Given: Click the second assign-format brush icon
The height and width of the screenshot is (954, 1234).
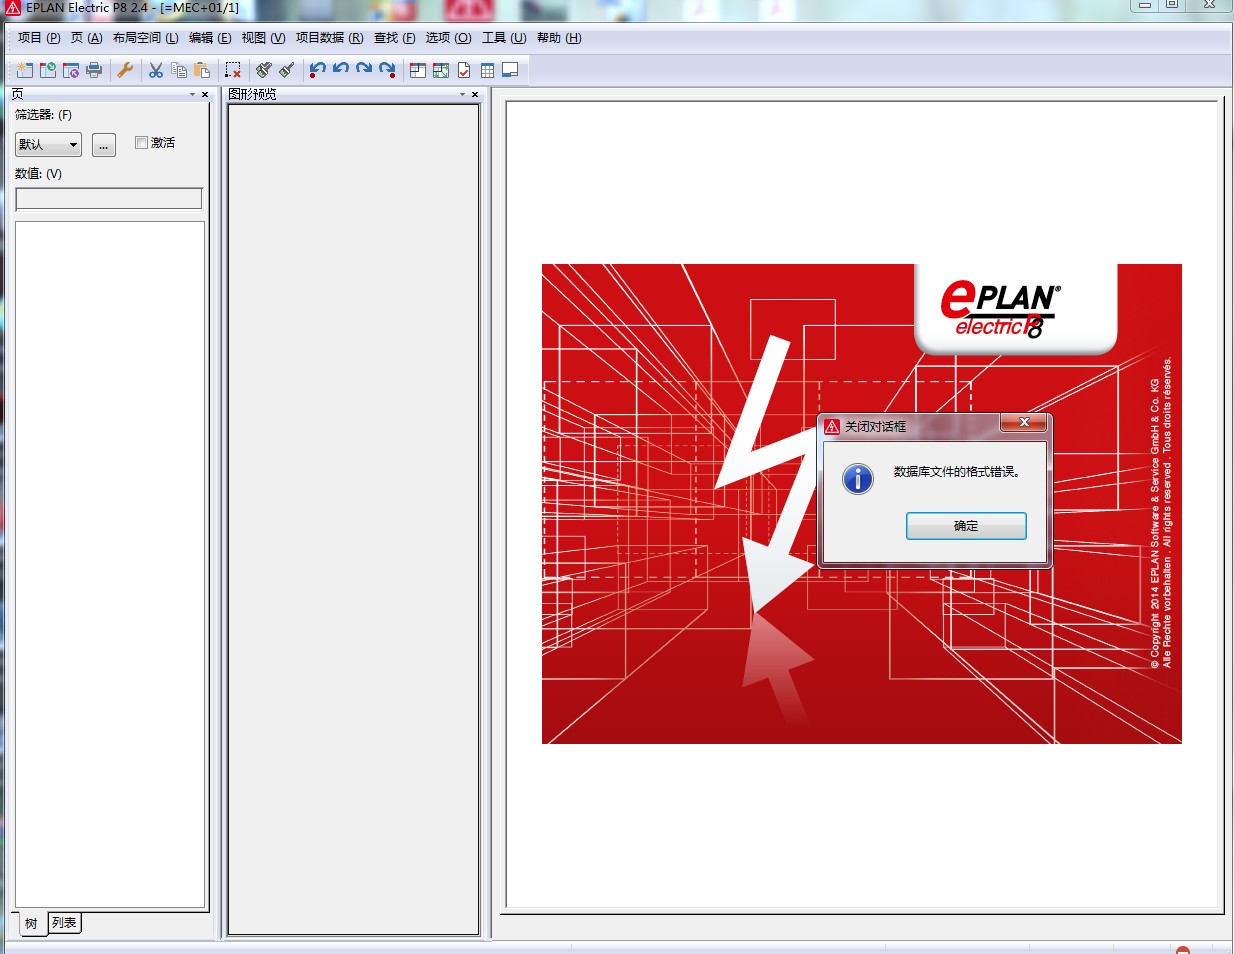Looking at the screenshot, I should pyautogui.click(x=287, y=70).
